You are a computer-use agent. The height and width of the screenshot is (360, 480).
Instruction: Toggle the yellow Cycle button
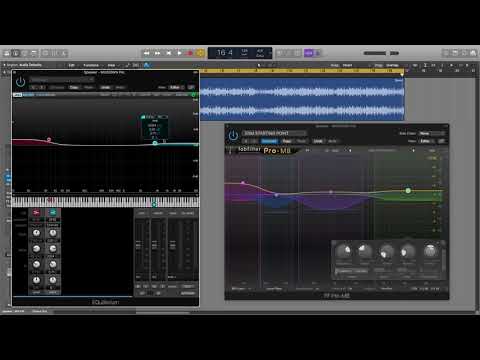pyautogui.click(x=200, y=53)
